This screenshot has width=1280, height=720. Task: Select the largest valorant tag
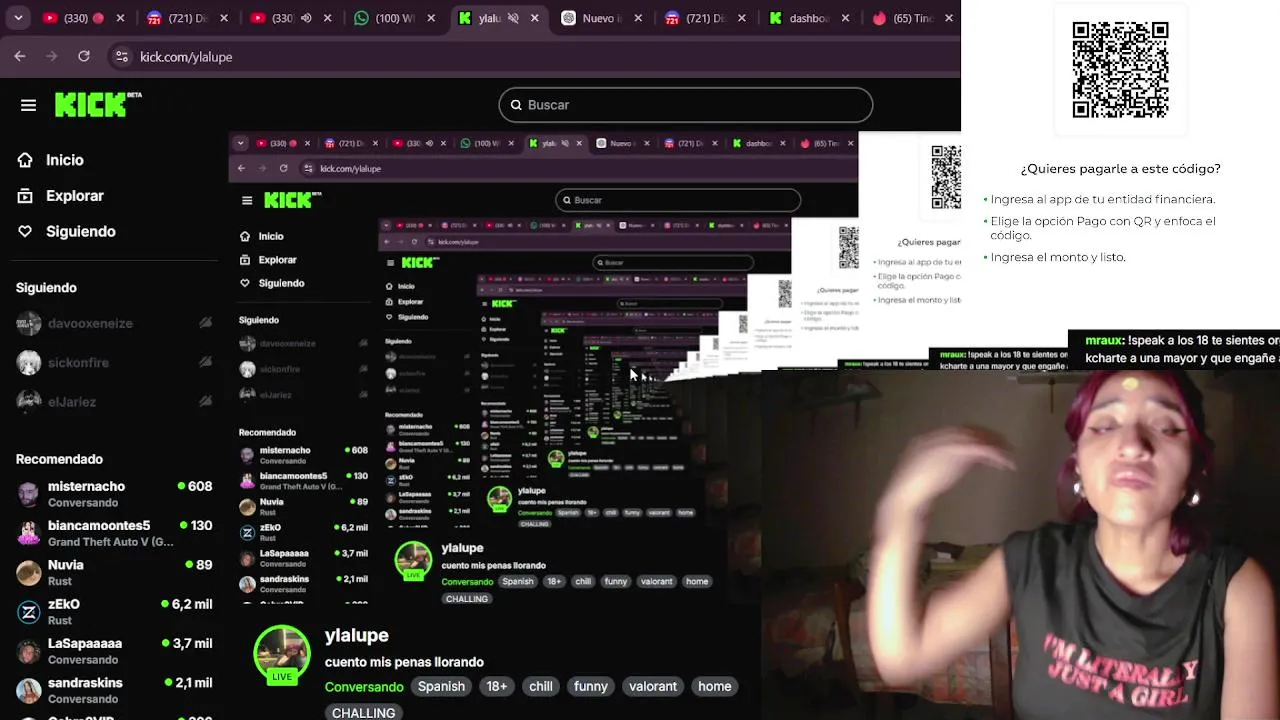(653, 686)
